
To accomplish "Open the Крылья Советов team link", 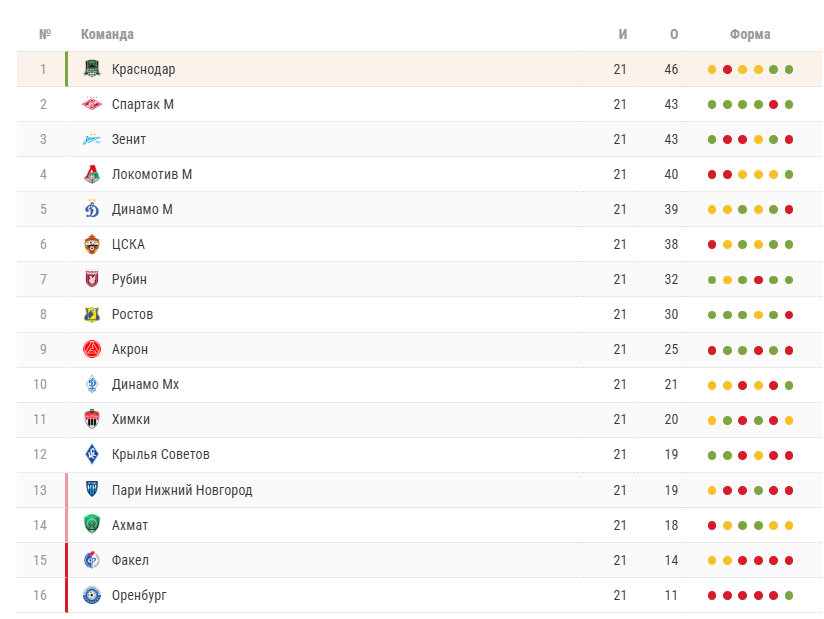I will [x=160, y=455].
